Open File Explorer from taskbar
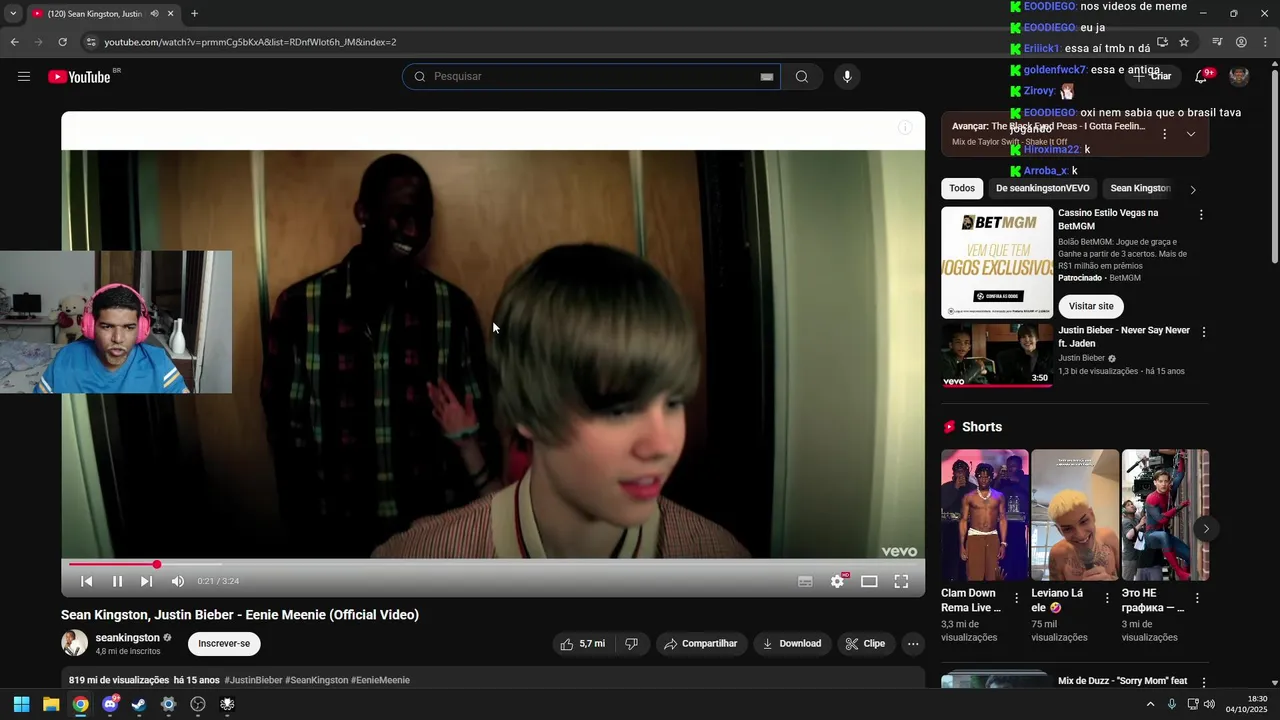Image resolution: width=1280 pixels, height=720 pixels. click(51, 704)
